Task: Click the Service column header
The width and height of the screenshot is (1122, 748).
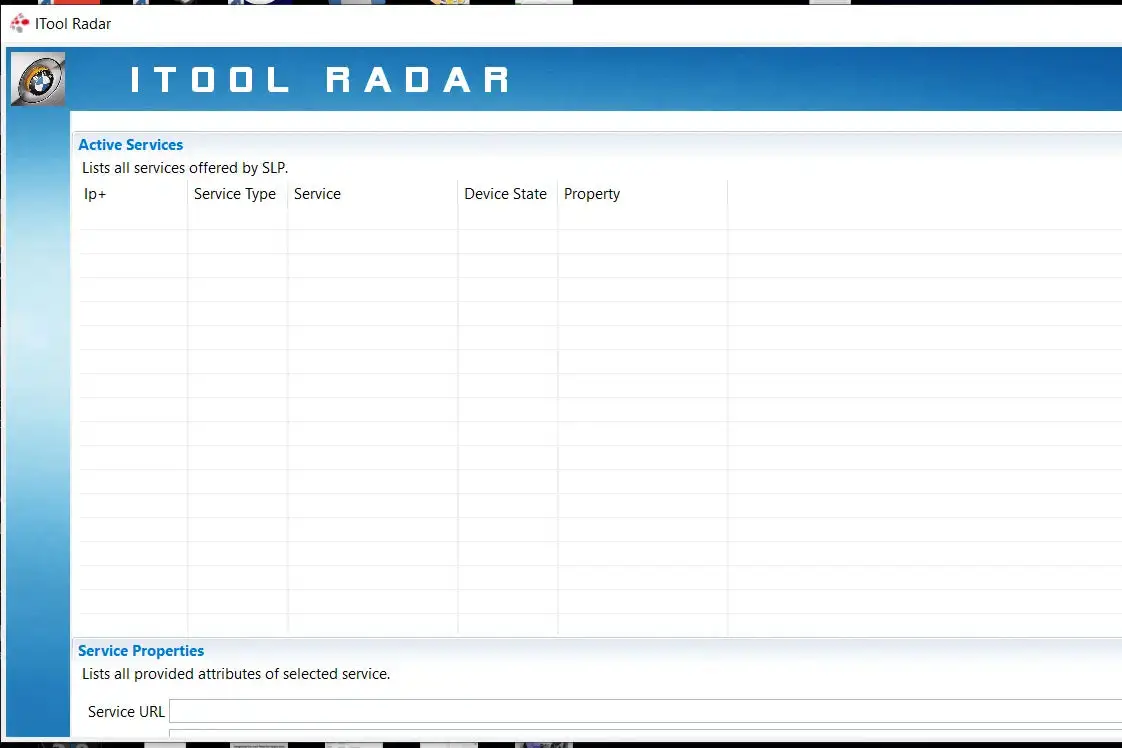Action: (317, 194)
